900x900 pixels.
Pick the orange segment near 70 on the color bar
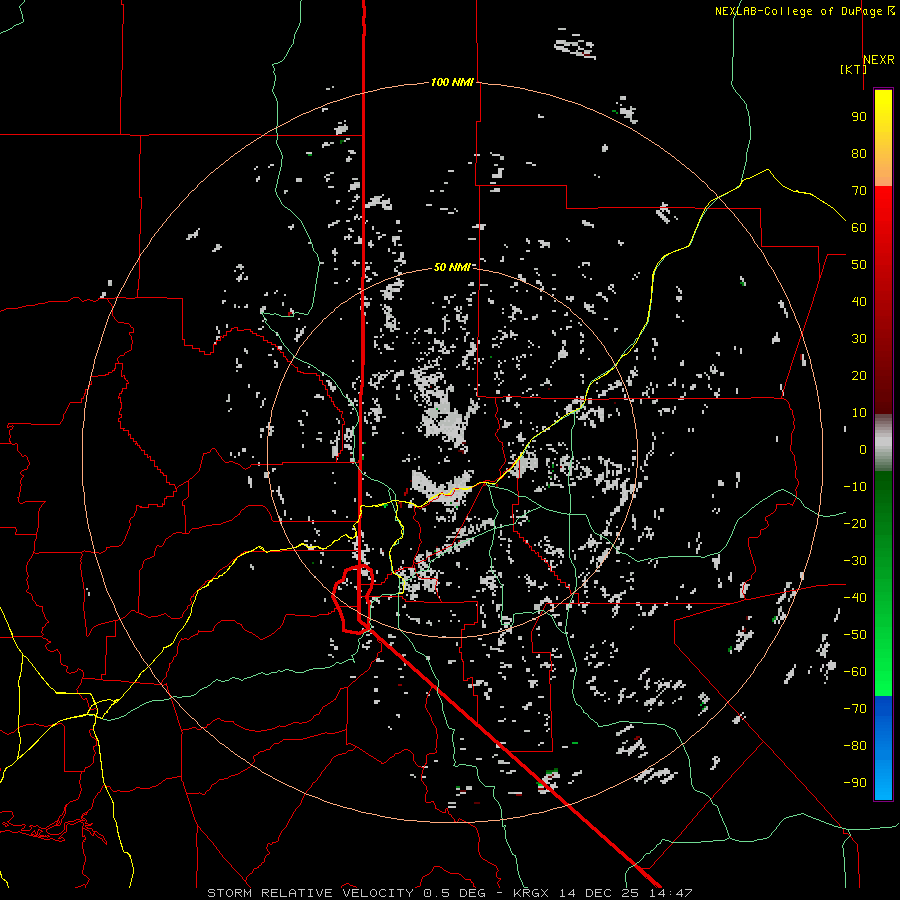[x=883, y=172]
